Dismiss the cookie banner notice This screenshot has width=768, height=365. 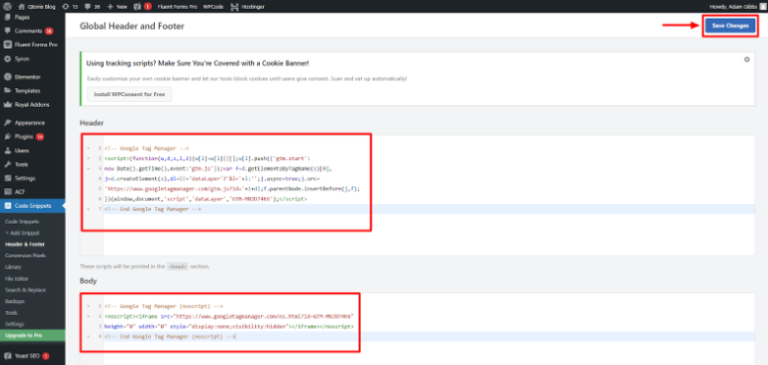[746, 60]
